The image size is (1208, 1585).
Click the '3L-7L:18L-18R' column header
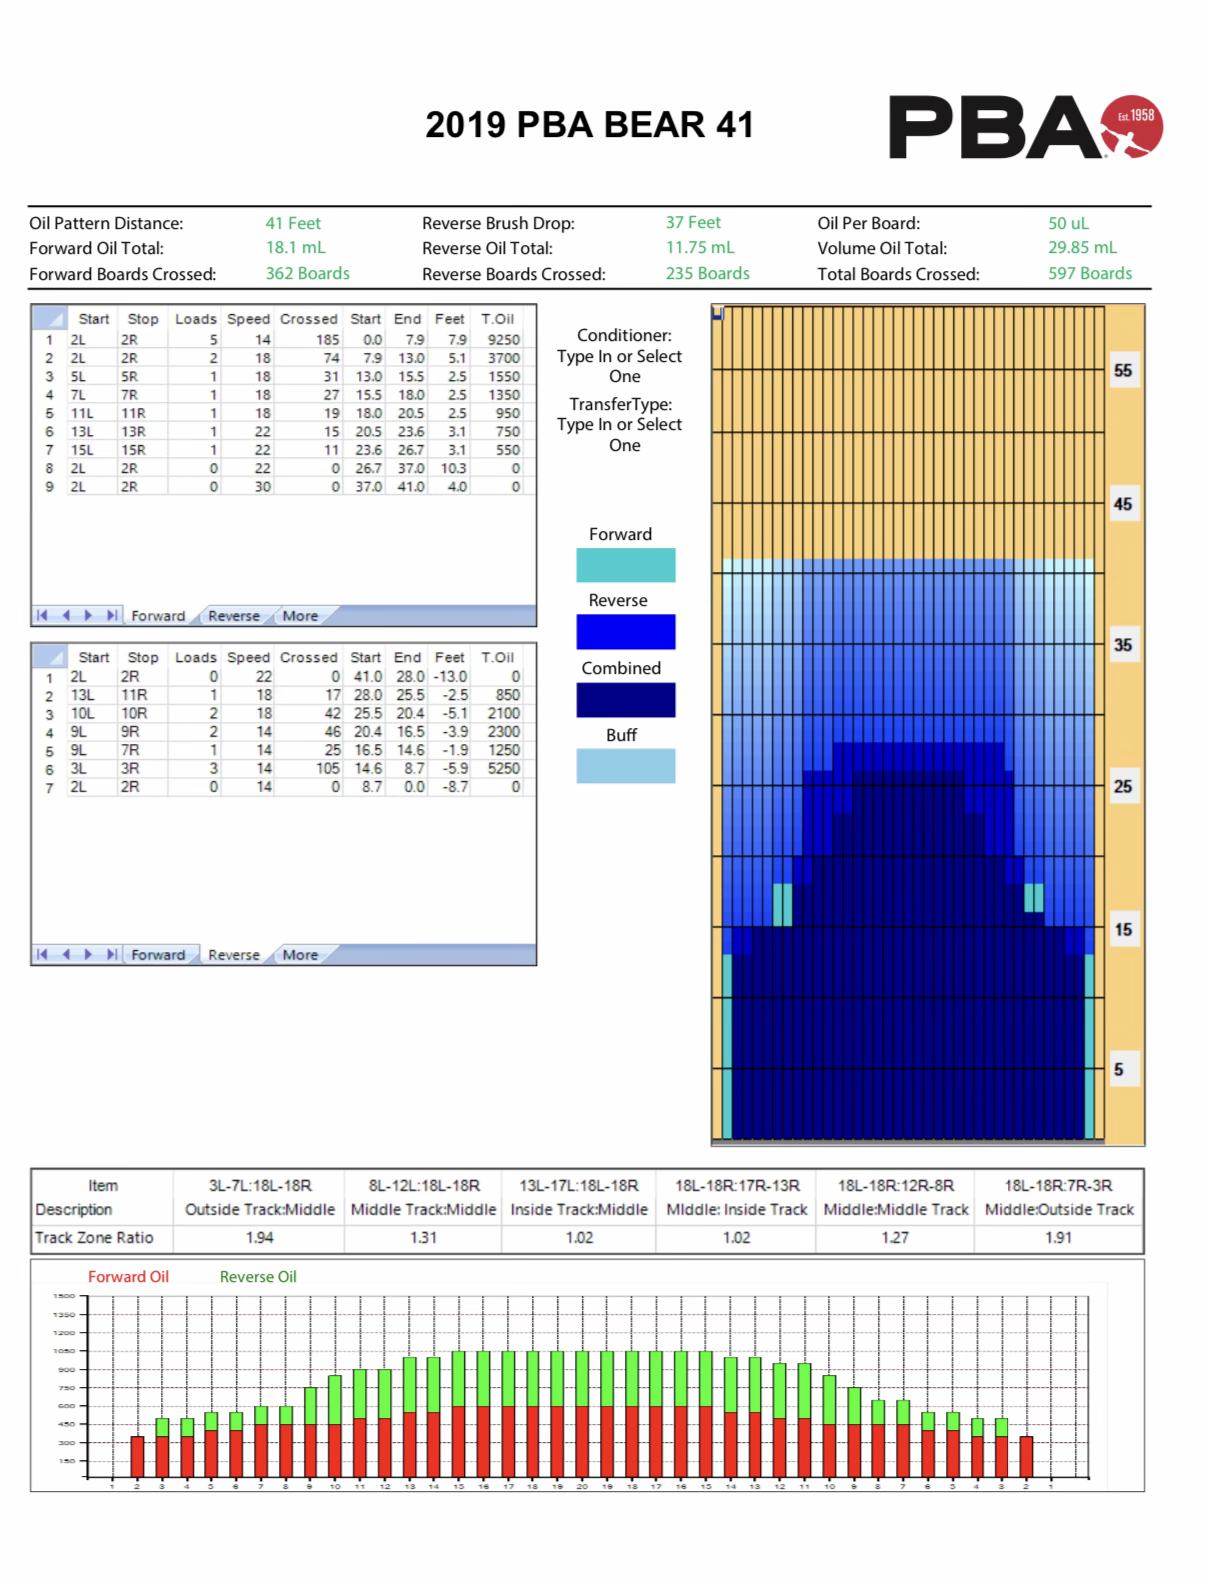260,1186
